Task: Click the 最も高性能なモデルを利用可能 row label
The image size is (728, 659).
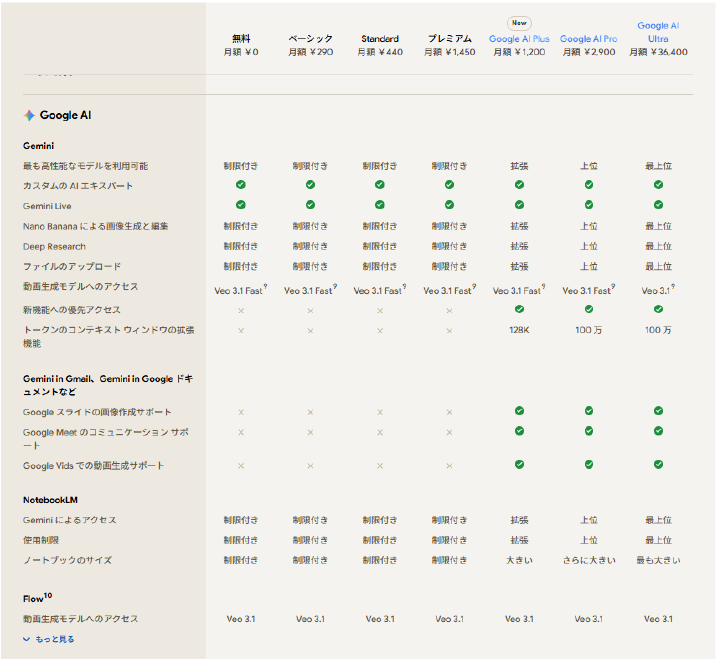Action: click(85, 166)
